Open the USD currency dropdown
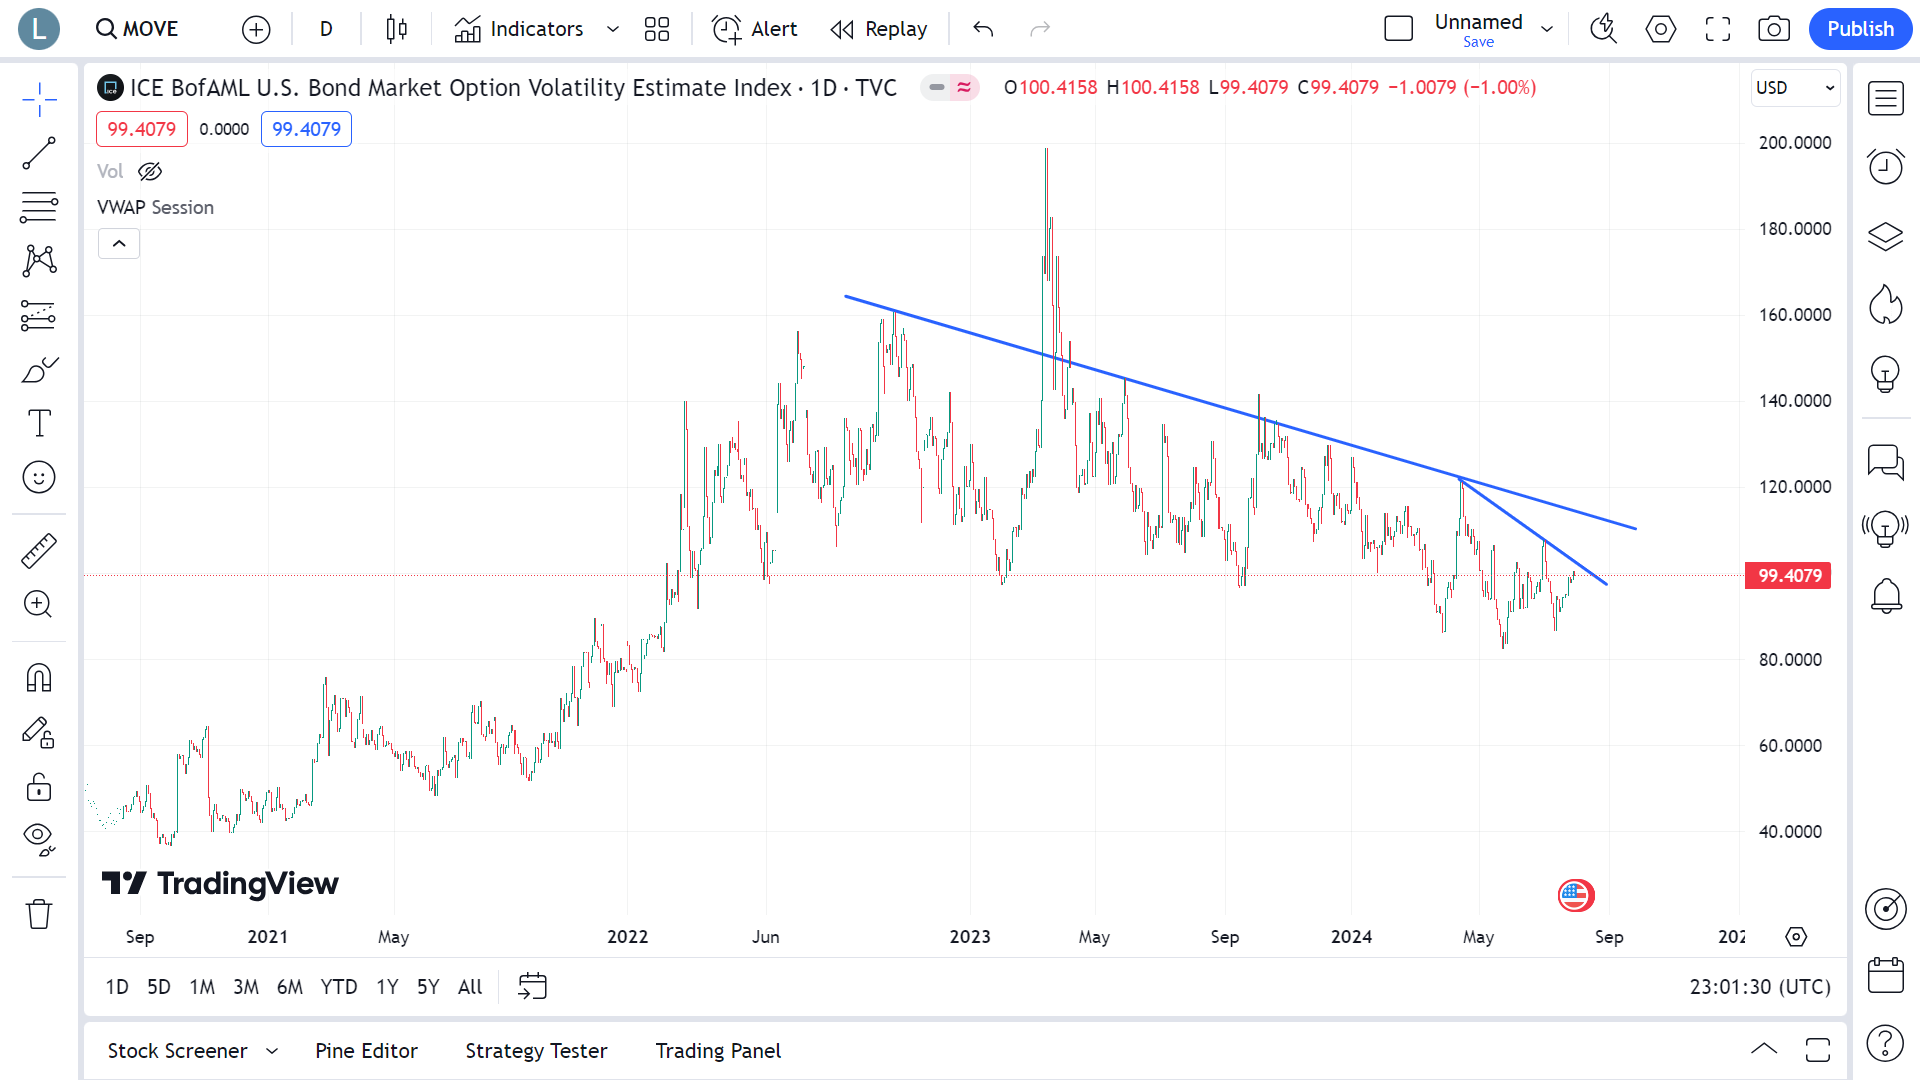The width and height of the screenshot is (1920, 1080). click(1795, 88)
